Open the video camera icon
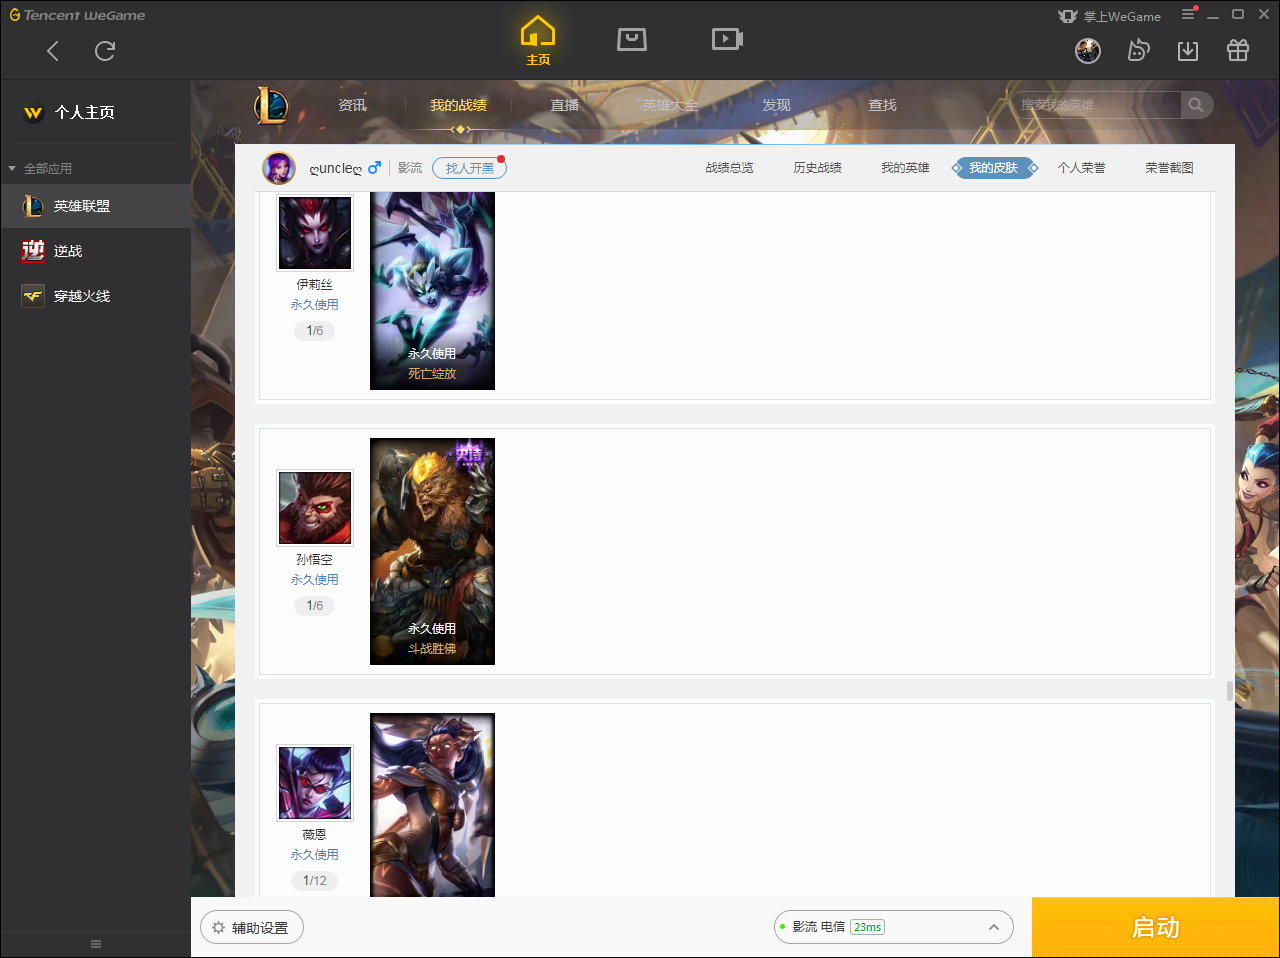1280x958 pixels. click(x=727, y=39)
